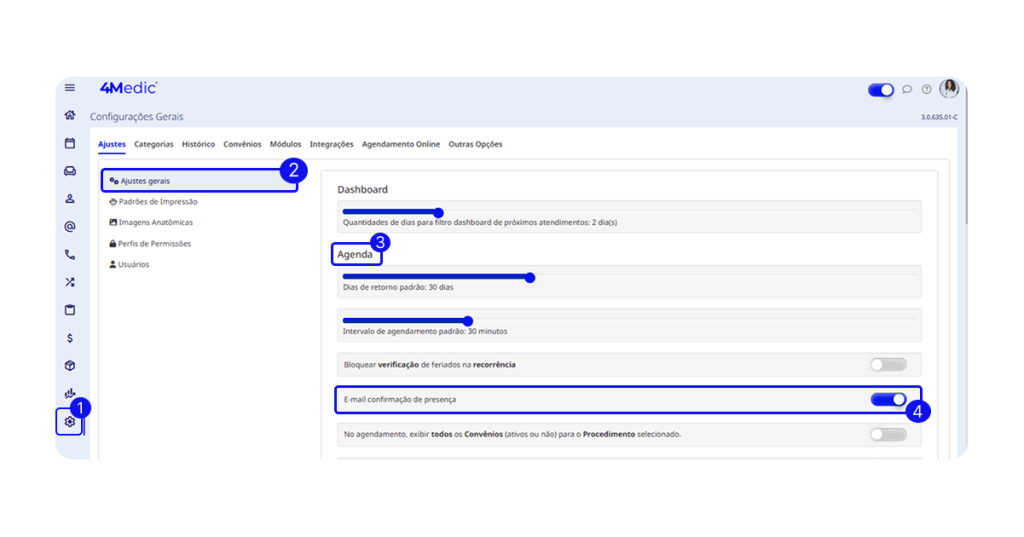Open the calendar icon in the sidebar

click(x=70, y=144)
